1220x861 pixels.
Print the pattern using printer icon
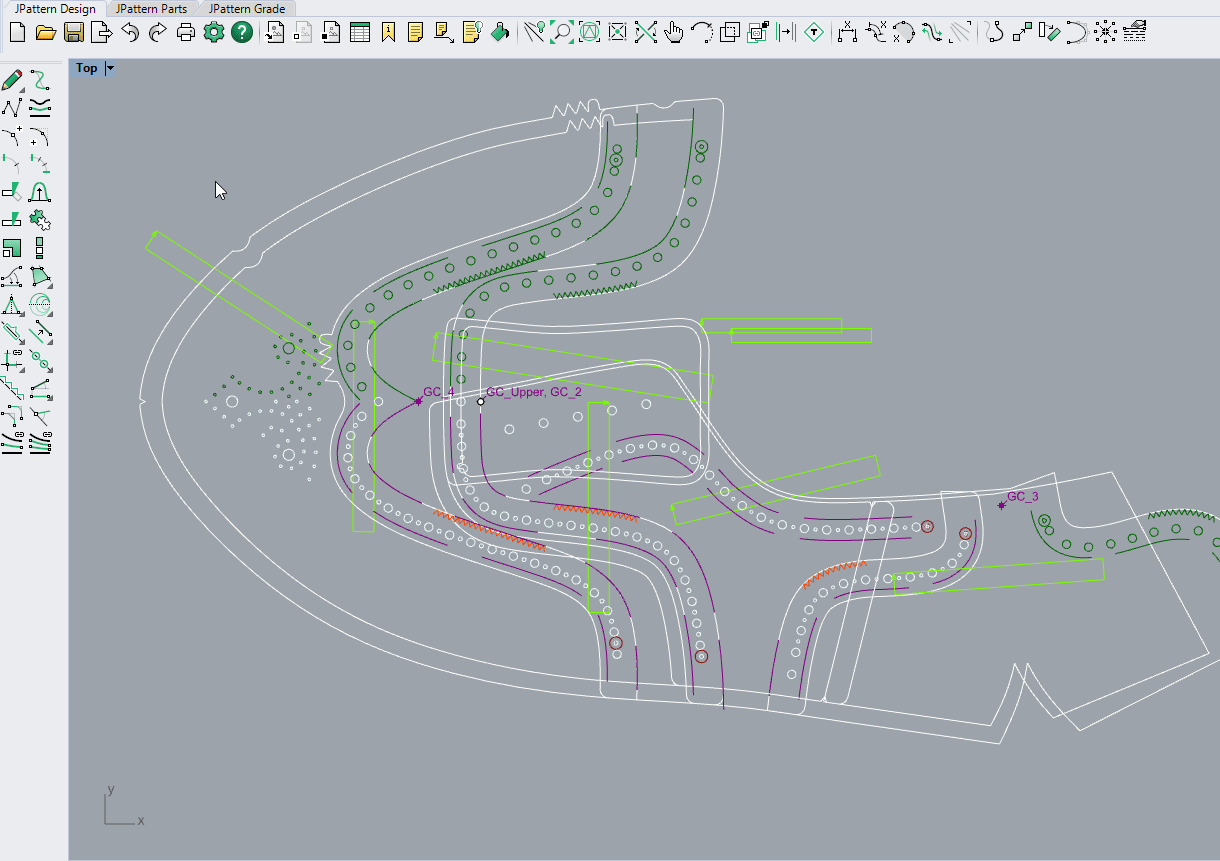point(186,33)
